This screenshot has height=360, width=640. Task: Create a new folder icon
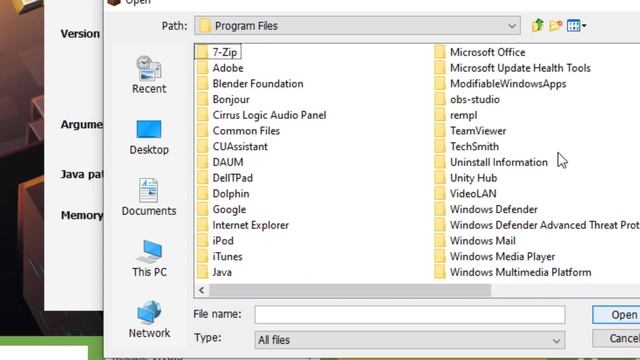[x=556, y=26]
